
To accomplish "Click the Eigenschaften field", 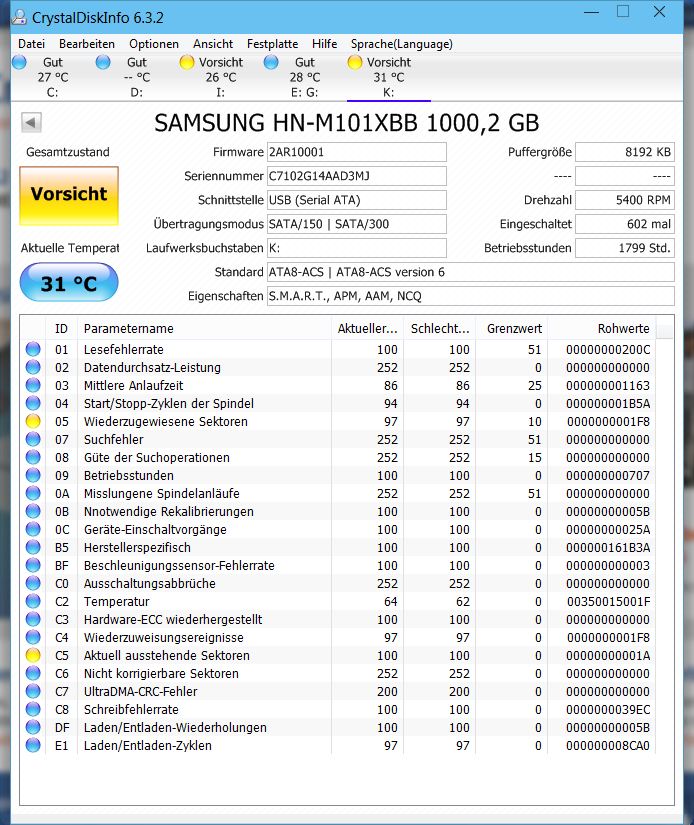I will (470, 296).
